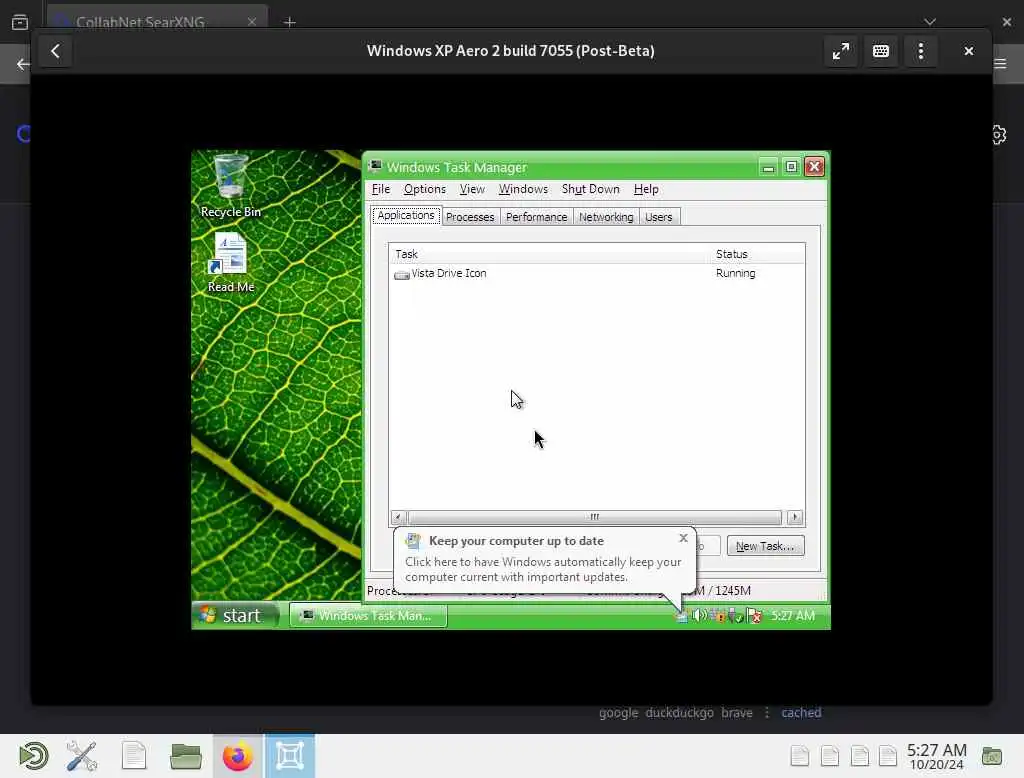Switch to the Users tab

(x=658, y=217)
